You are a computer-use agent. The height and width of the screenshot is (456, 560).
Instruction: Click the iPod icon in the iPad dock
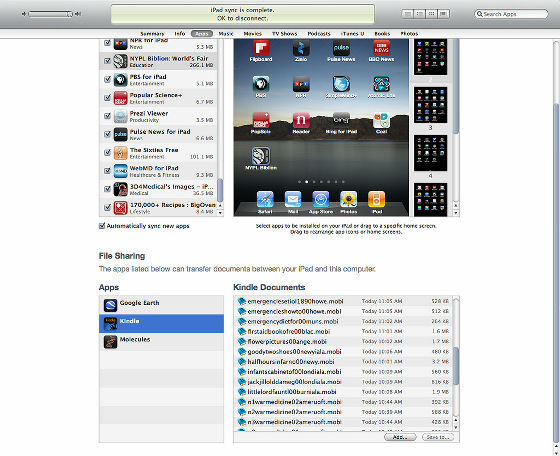(x=376, y=200)
